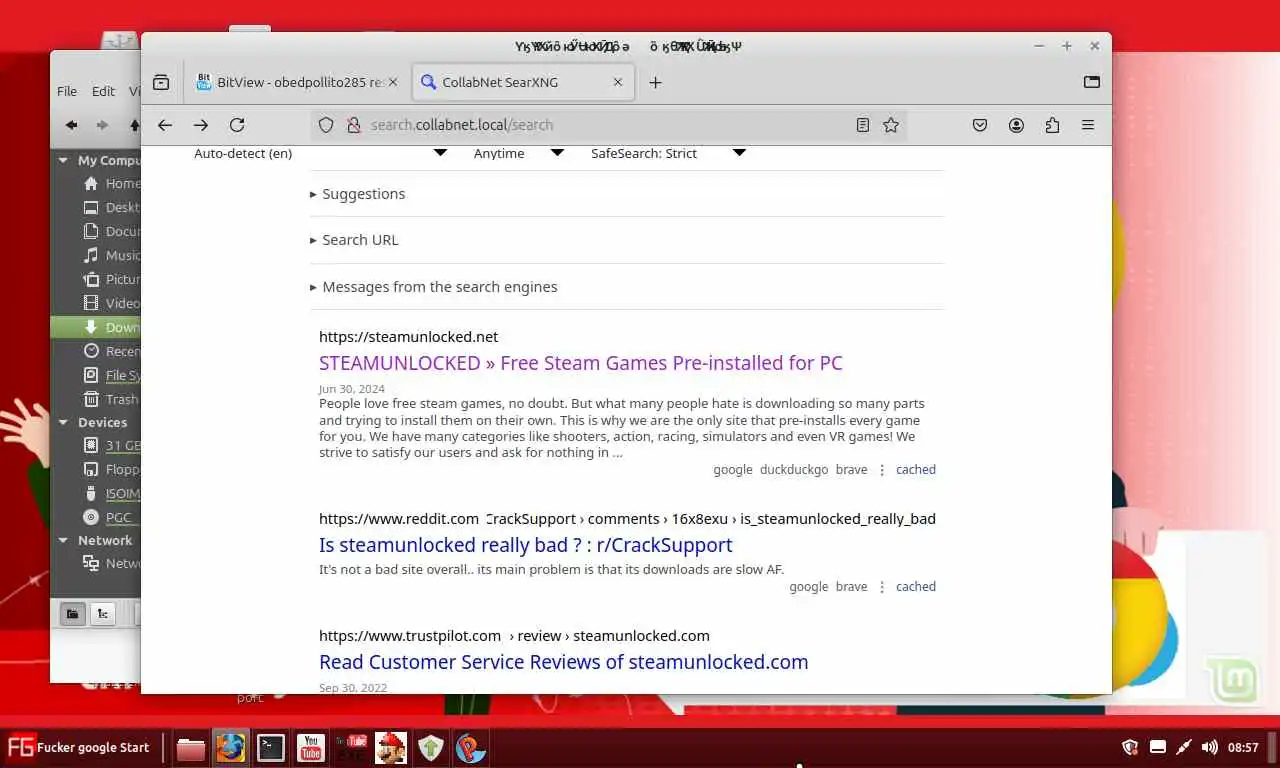Expand the Search URL section
This screenshot has width=1280, height=768.
click(x=354, y=240)
